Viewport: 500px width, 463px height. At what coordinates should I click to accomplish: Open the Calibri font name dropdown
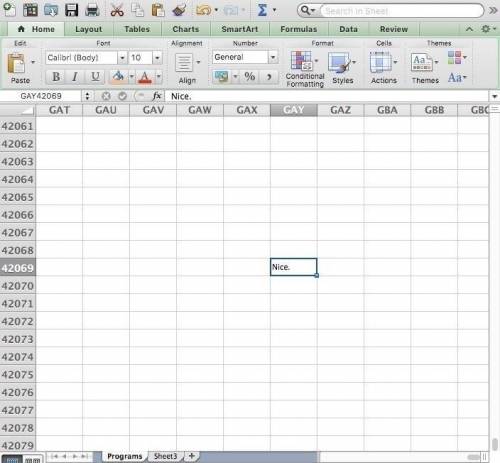click(x=122, y=58)
